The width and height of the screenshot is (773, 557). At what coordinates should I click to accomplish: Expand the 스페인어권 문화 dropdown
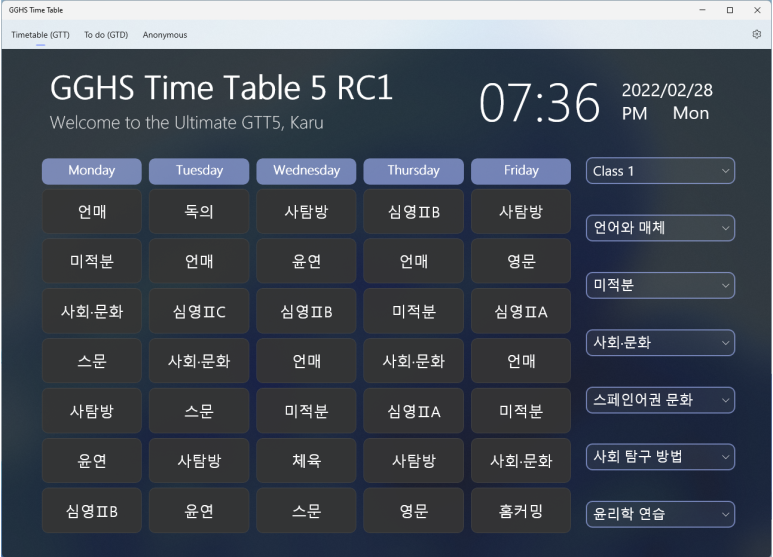tap(660, 400)
